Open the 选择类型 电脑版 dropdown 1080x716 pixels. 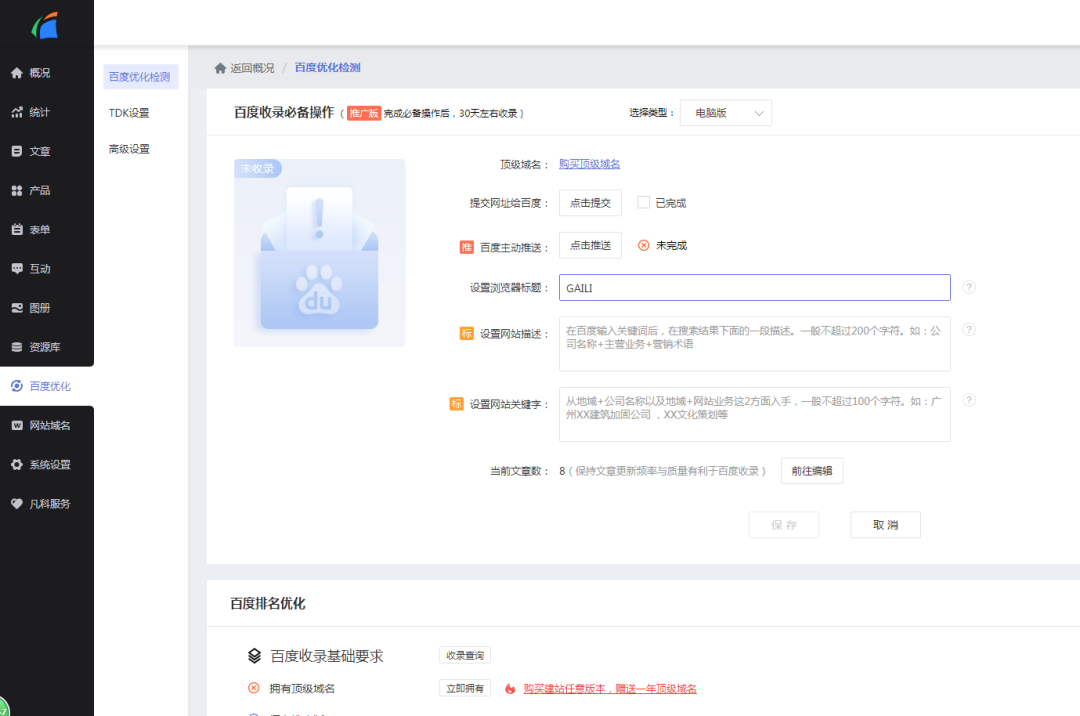pos(725,113)
